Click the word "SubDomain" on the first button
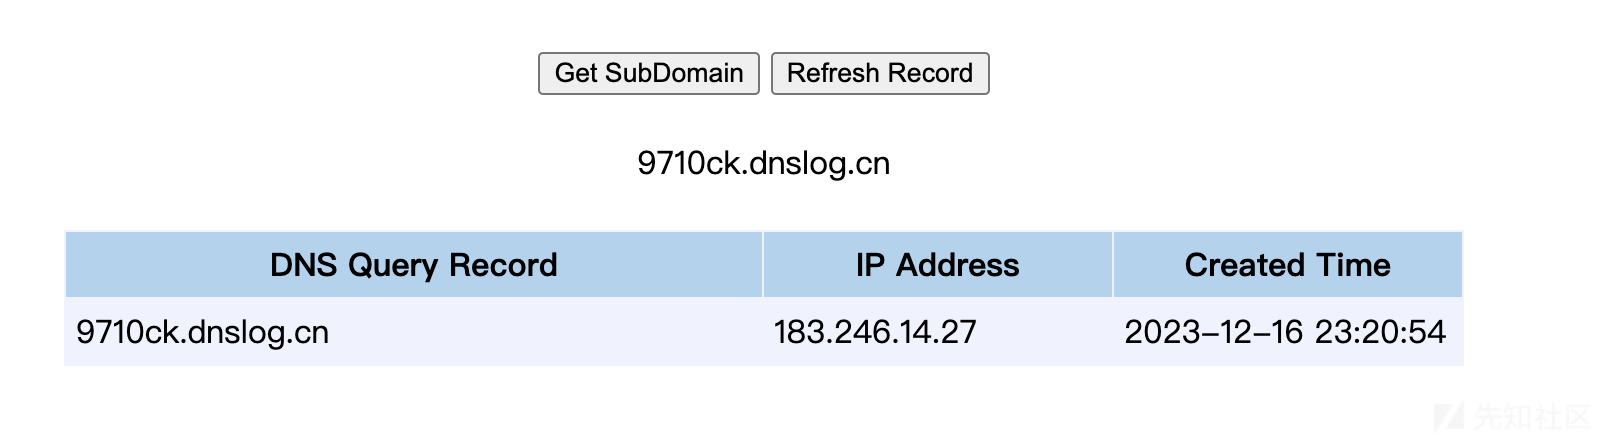This screenshot has height=438, width=1608. pos(674,73)
